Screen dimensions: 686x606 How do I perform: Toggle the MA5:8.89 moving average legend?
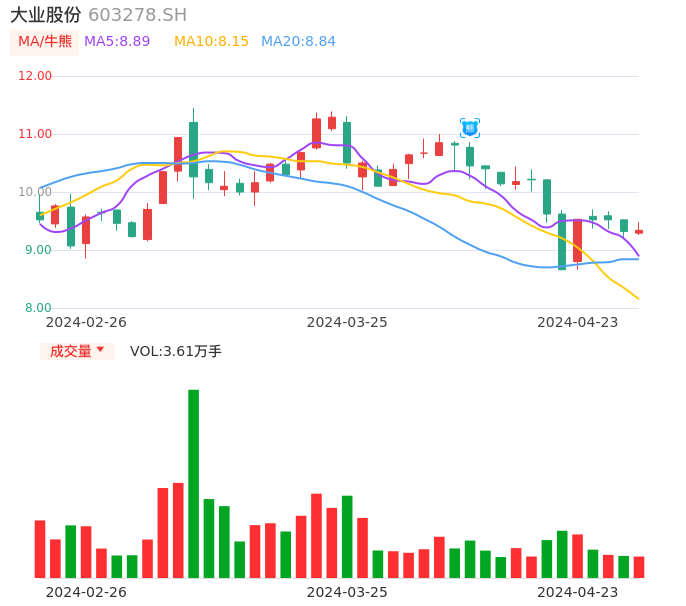(x=117, y=42)
